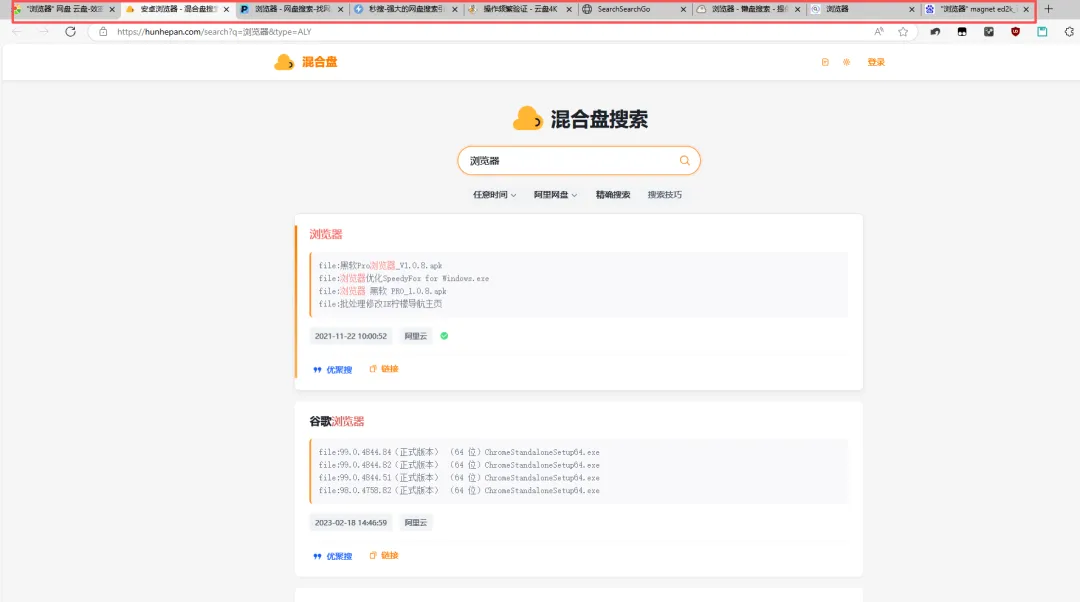Click the browser forward arrow

(x=43, y=32)
